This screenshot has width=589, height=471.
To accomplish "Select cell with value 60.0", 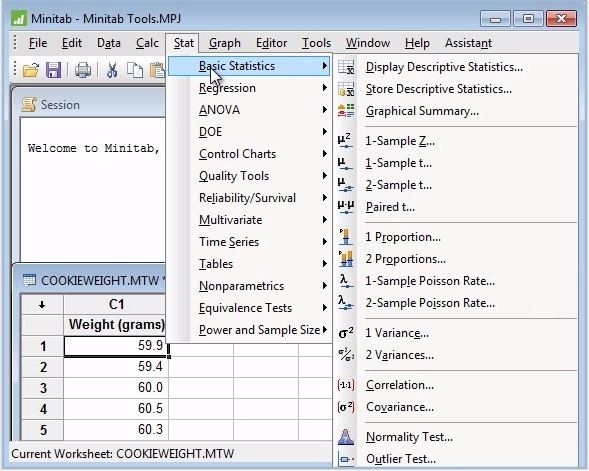I will tap(116, 388).
